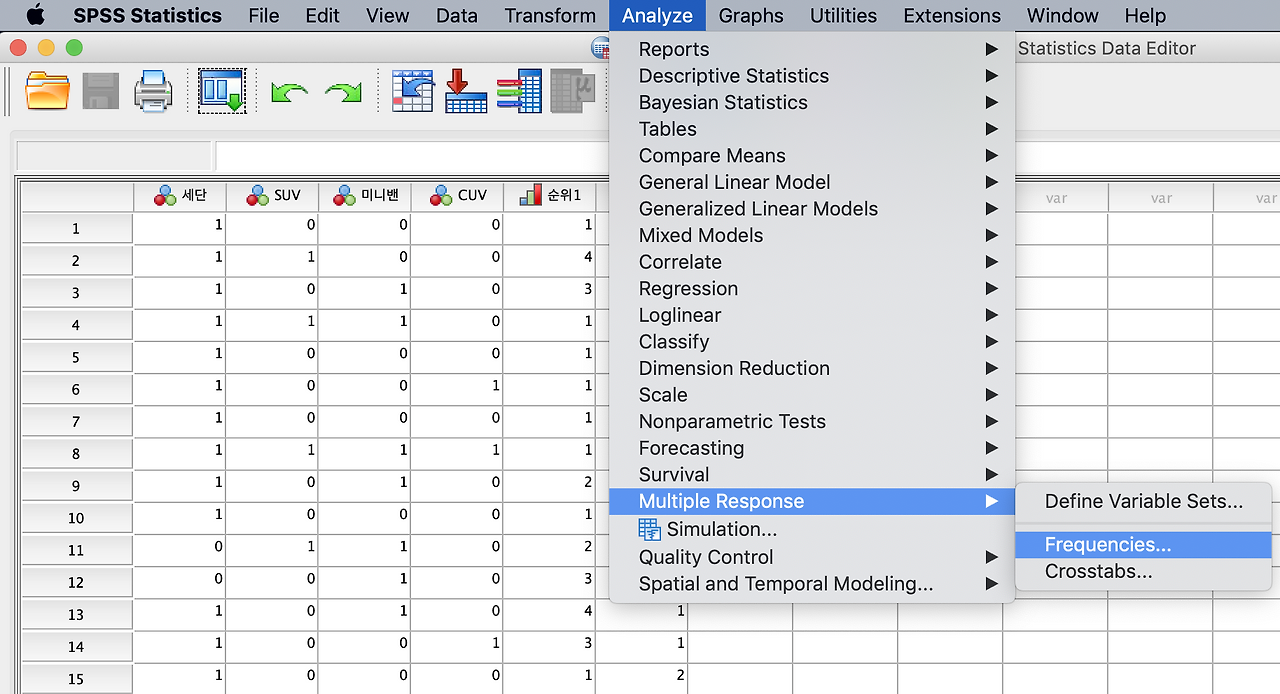Image resolution: width=1280 pixels, height=694 pixels.
Task: Select the 세단 column header
Action: 180,197
